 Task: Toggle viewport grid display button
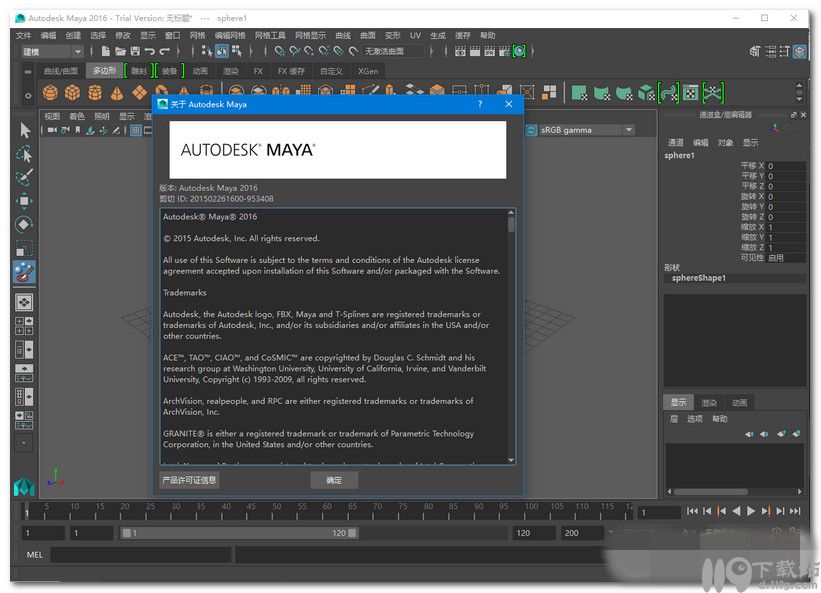coord(136,130)
